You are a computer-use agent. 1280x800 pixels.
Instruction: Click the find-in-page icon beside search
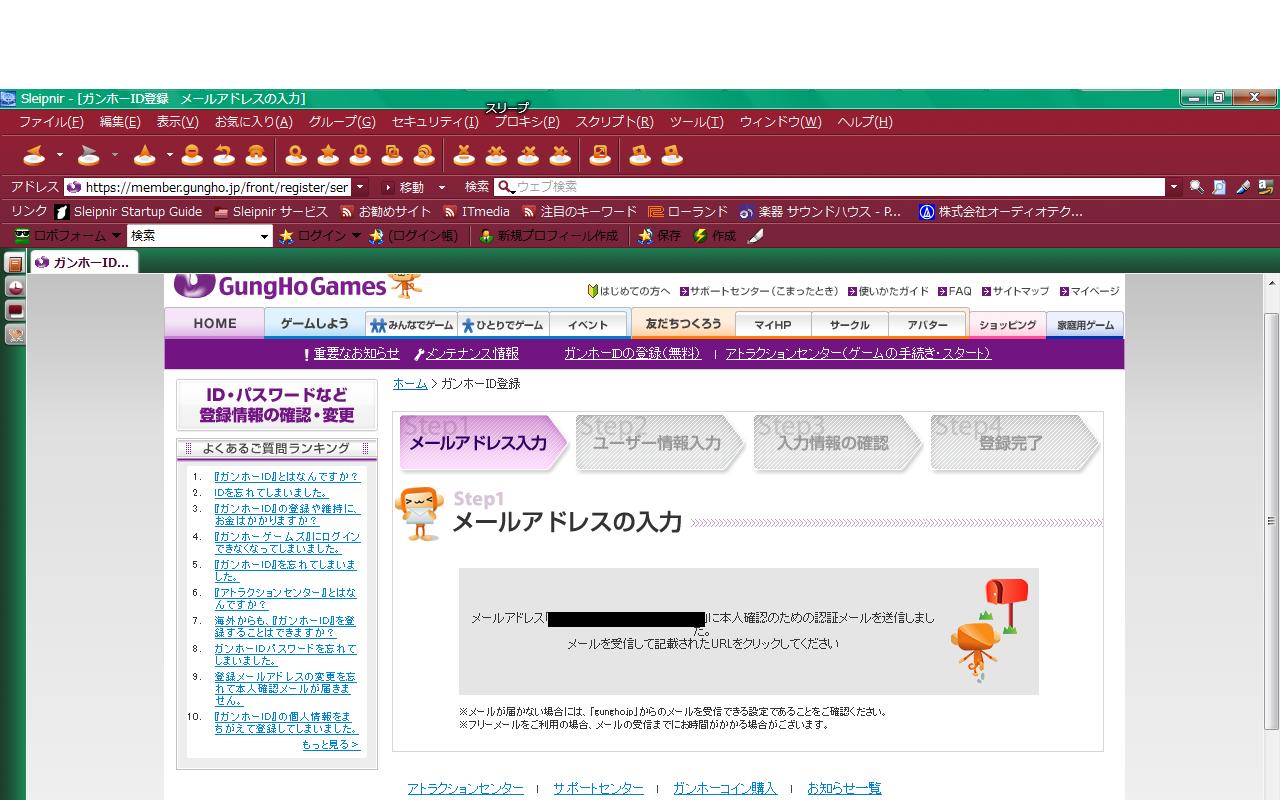(x=1219, y=187)
